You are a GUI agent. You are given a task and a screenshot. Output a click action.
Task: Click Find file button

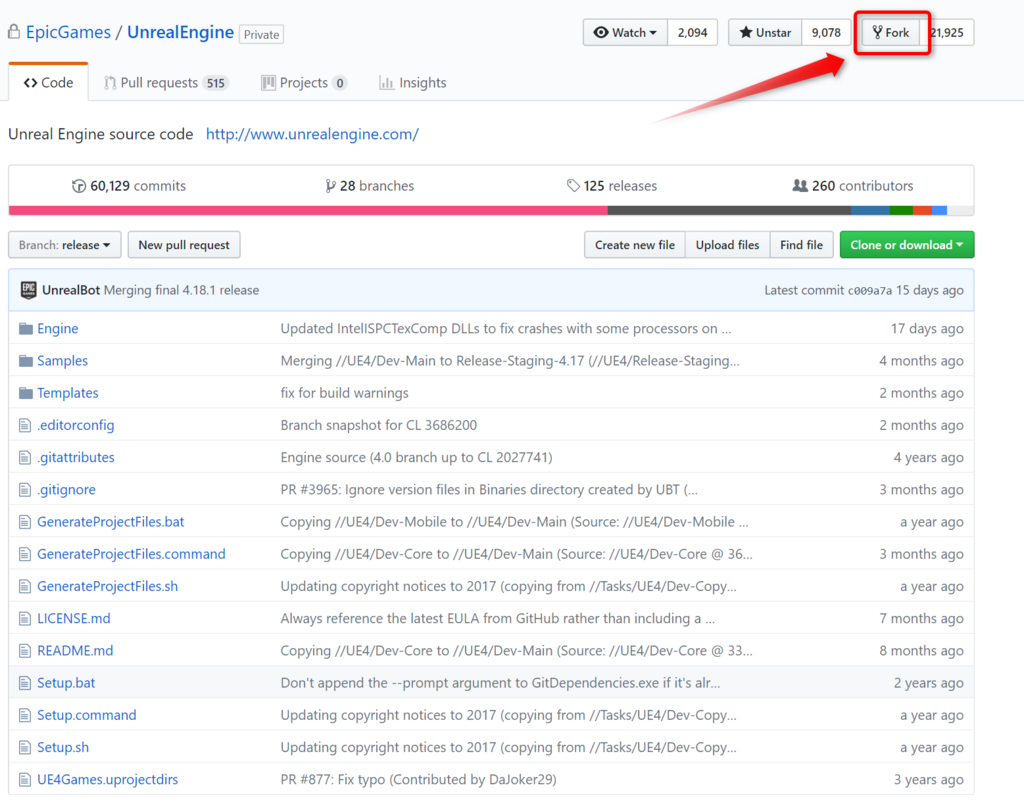tap(801, 245)
